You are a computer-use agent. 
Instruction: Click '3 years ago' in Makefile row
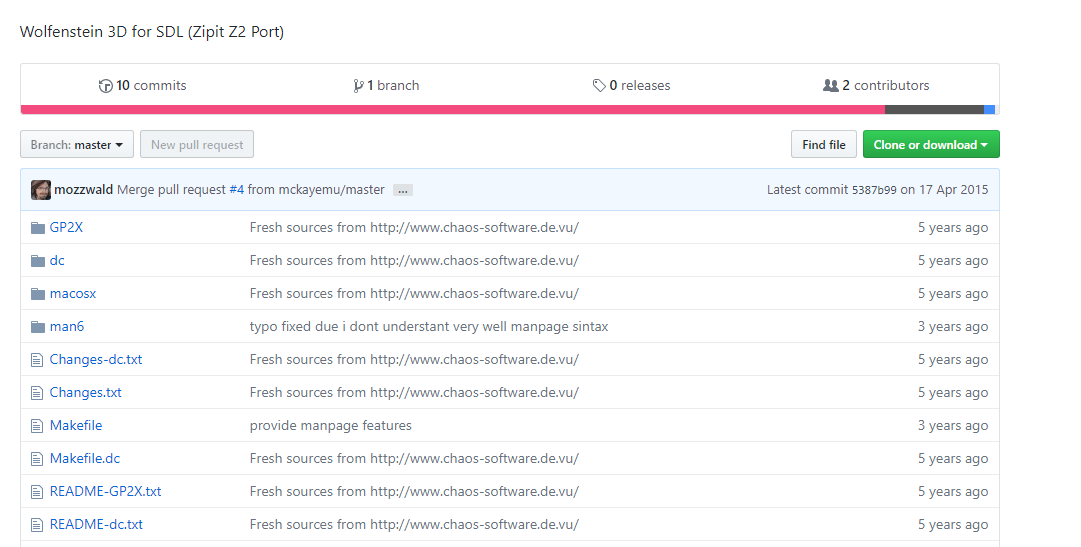(x=953, y=426)
